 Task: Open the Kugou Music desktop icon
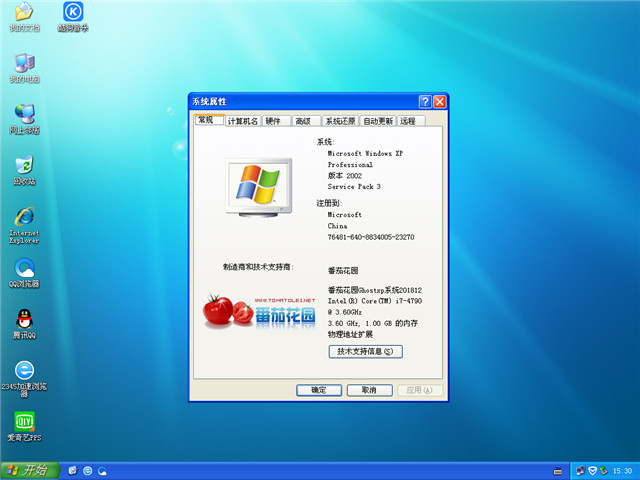coord(73,17)
